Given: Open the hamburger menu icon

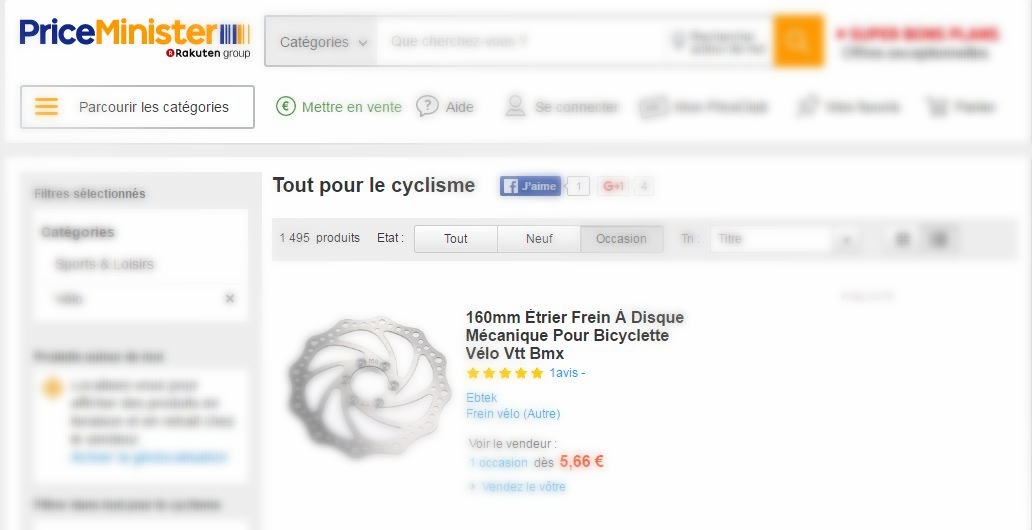Looking at the screenshot, I should point(46,107).
